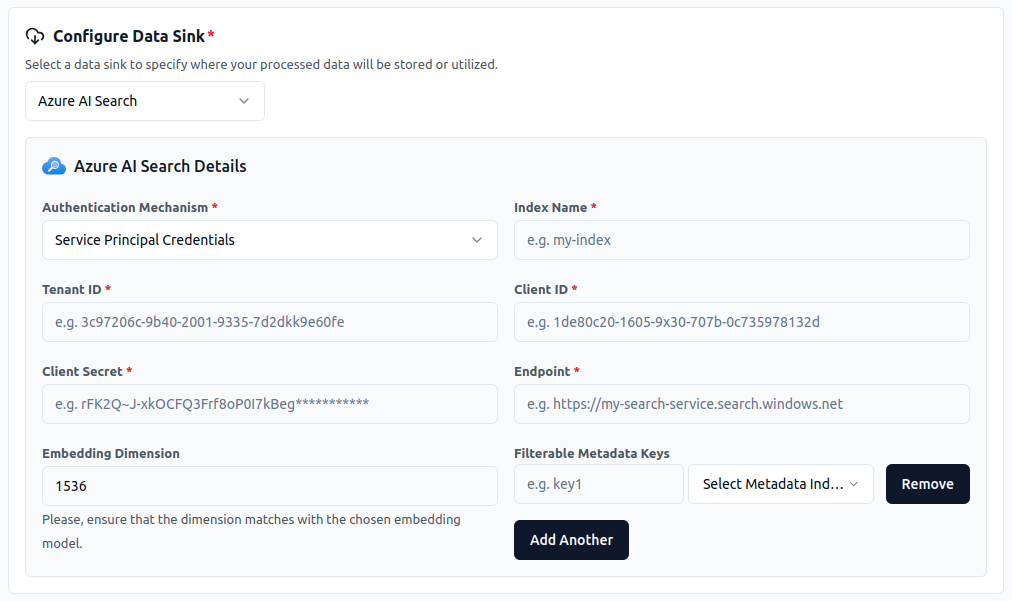Click into the Tenant ID text box
The height and width of the screenshot is (601, 1012).
(269, 322)
